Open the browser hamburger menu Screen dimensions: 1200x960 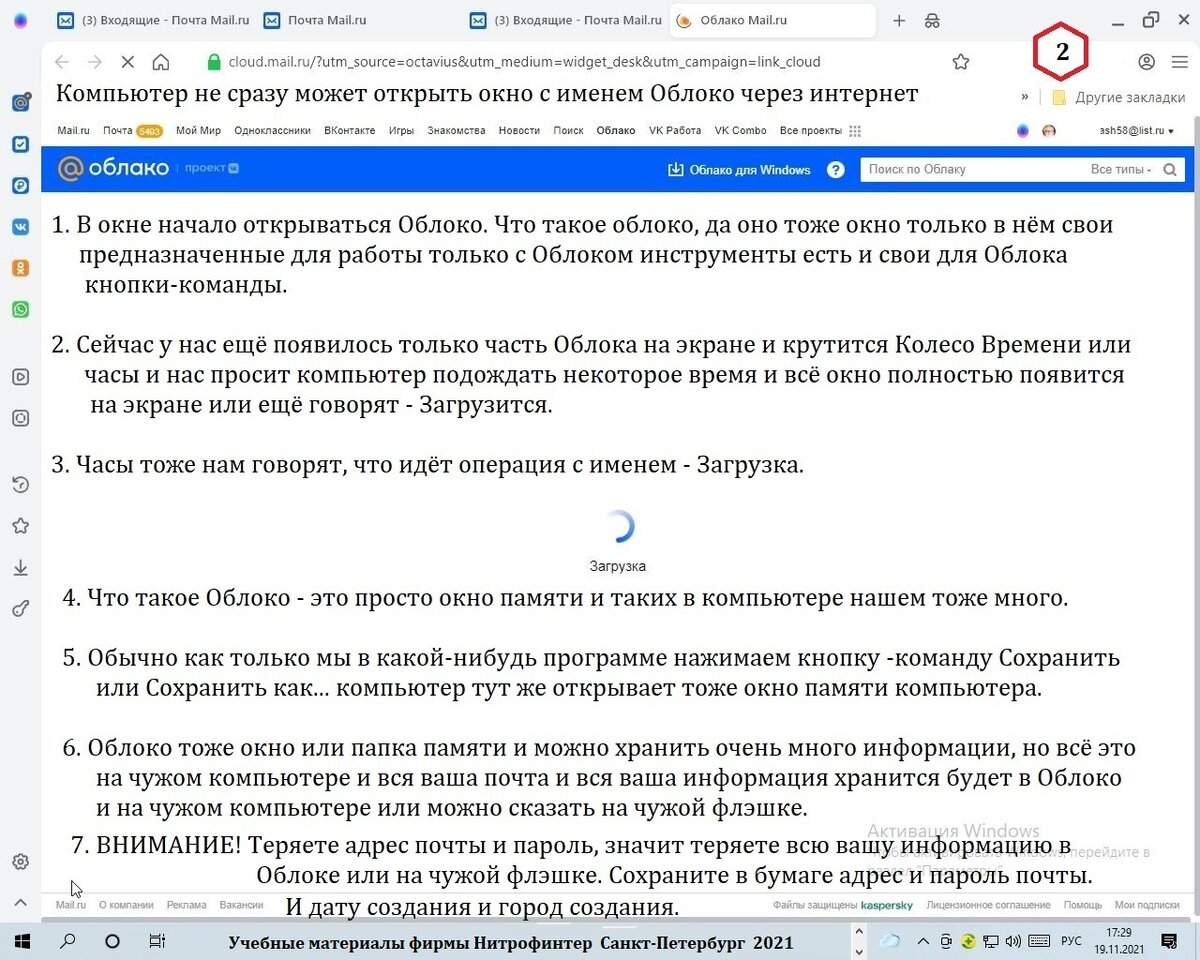coord(1180,61)
